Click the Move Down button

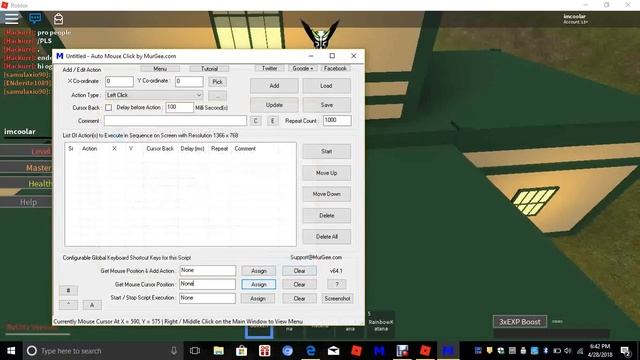pos(327,194)
